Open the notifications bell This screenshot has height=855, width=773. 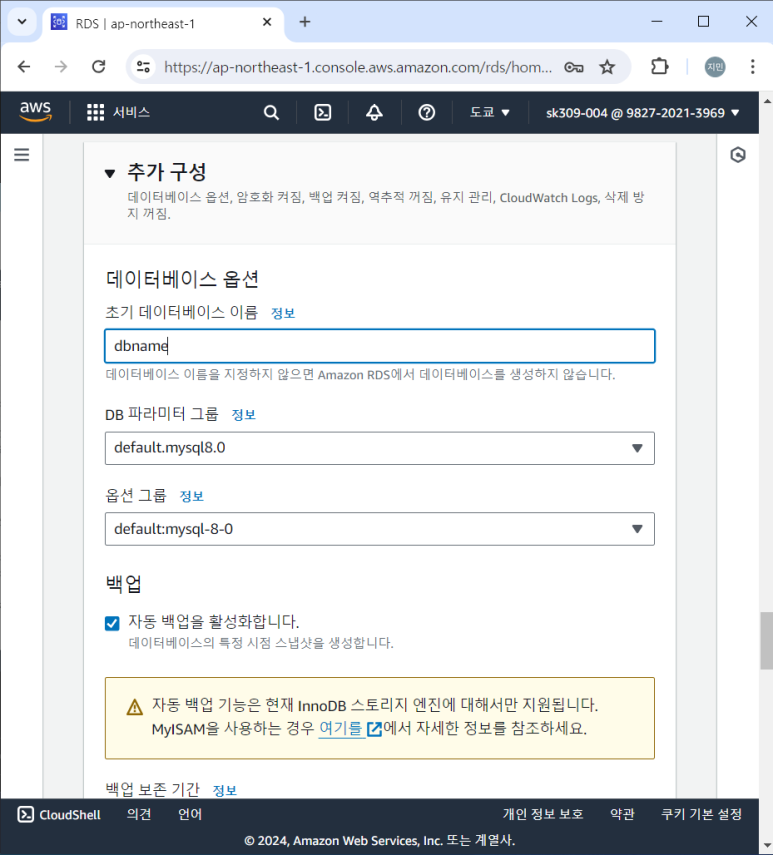click(374, 113)
